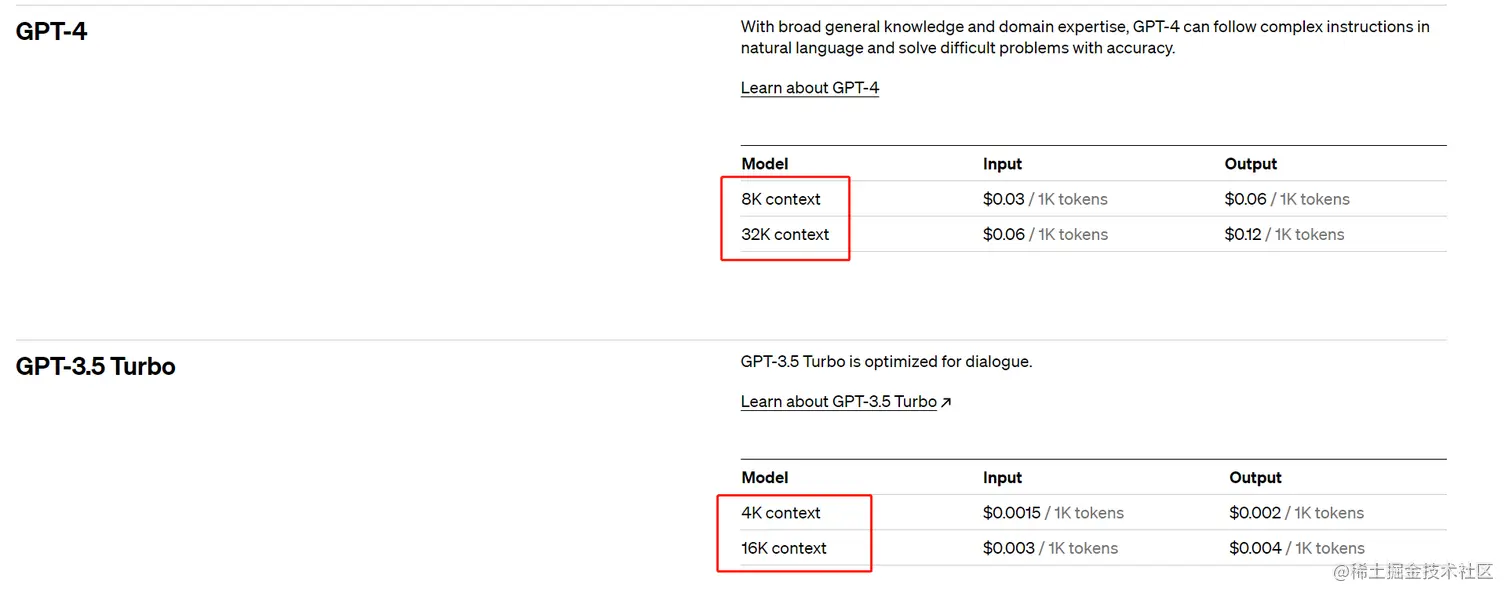
Task: Click the $0.004 output price for 16K context
Action: tap(1255, 548)
